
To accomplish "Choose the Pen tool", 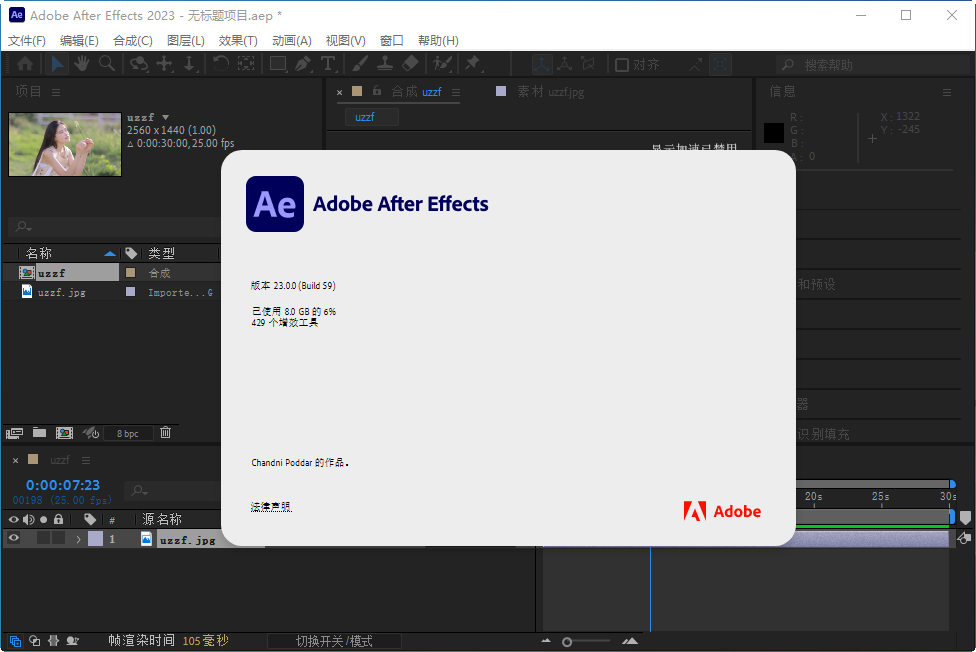I will [x=303, y=64].
